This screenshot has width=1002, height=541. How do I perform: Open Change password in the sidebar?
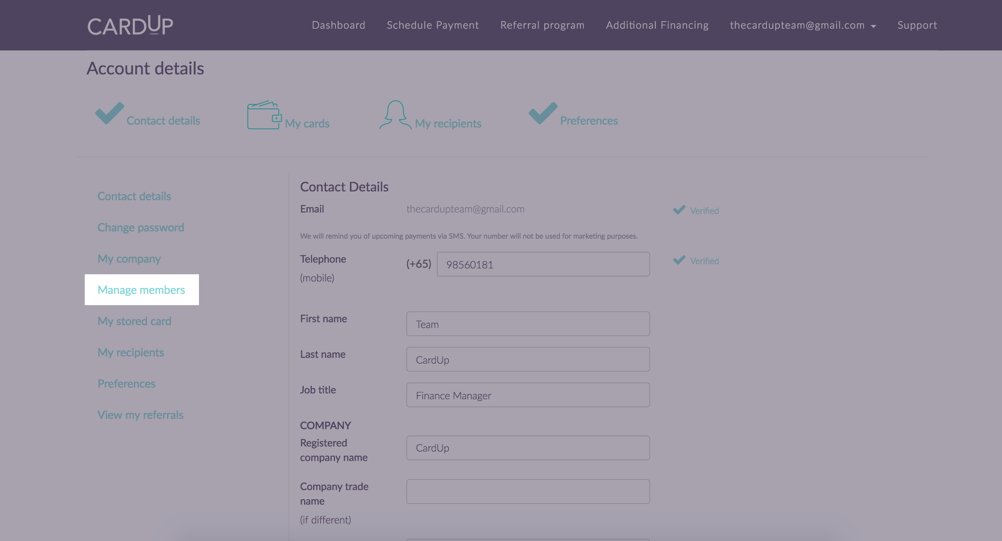[140, 227]
